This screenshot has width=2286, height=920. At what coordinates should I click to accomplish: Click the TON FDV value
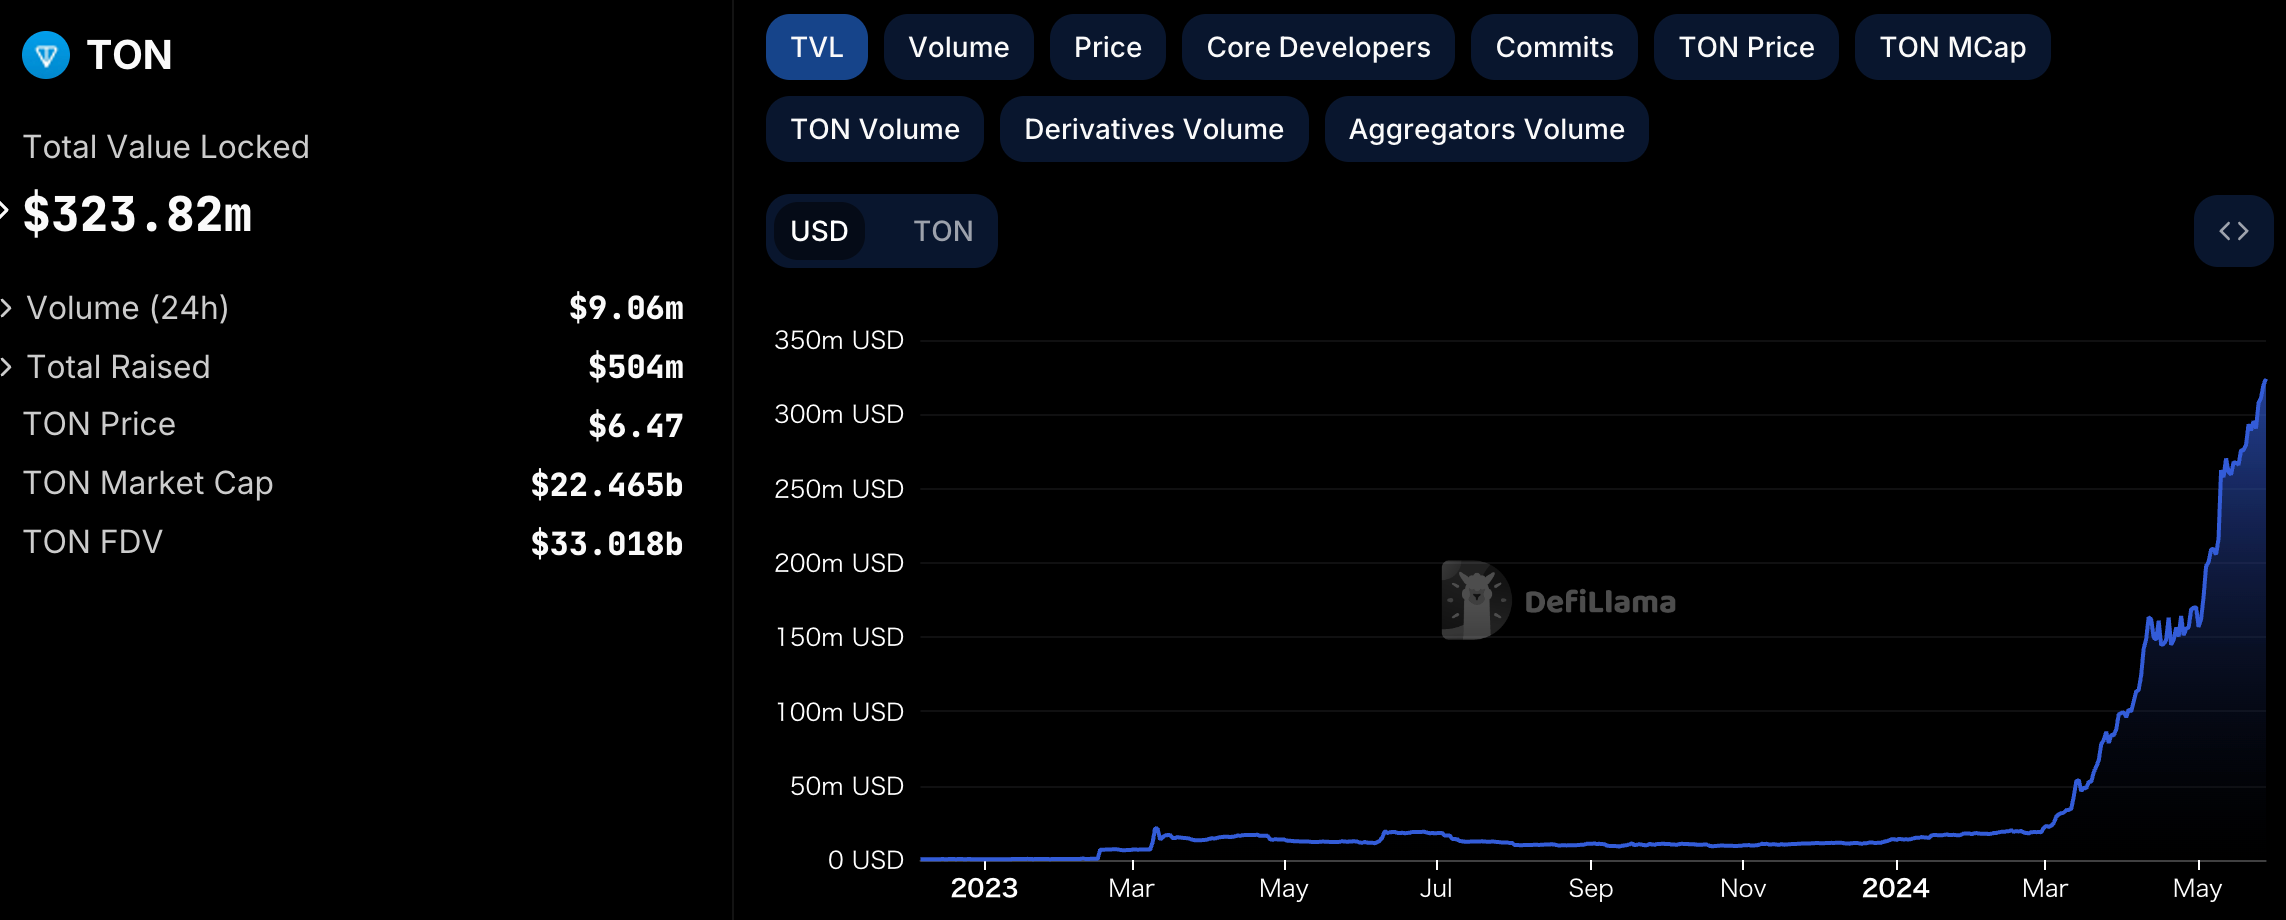point(606,542)
